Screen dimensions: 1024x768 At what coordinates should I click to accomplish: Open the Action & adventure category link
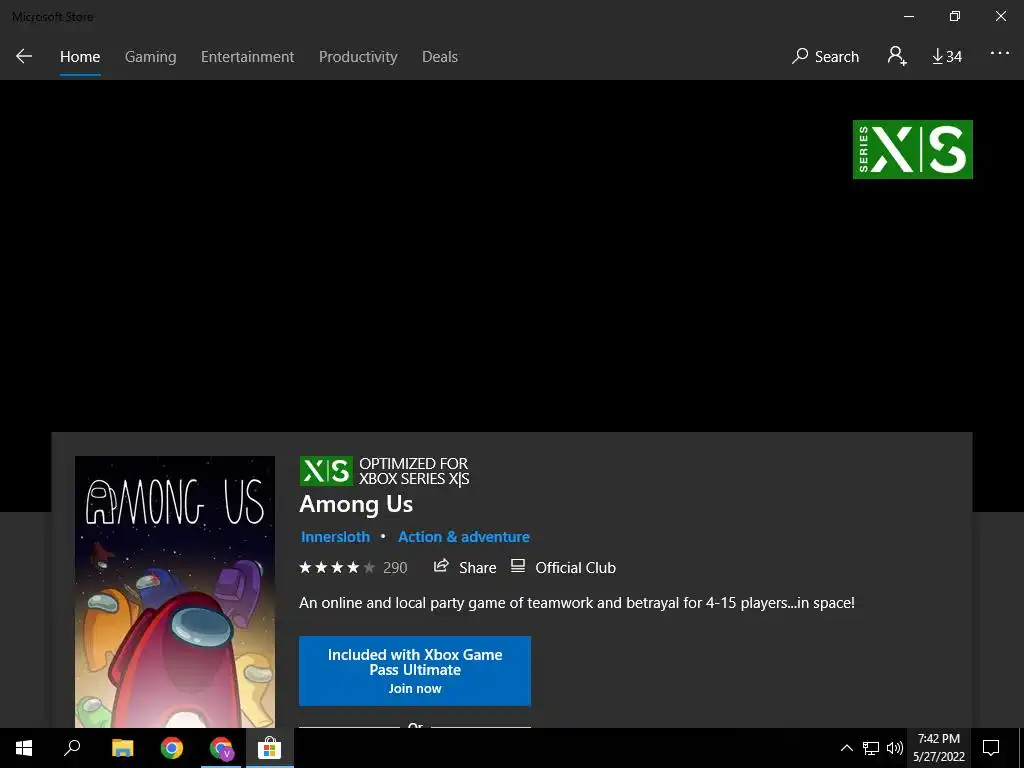464,537
